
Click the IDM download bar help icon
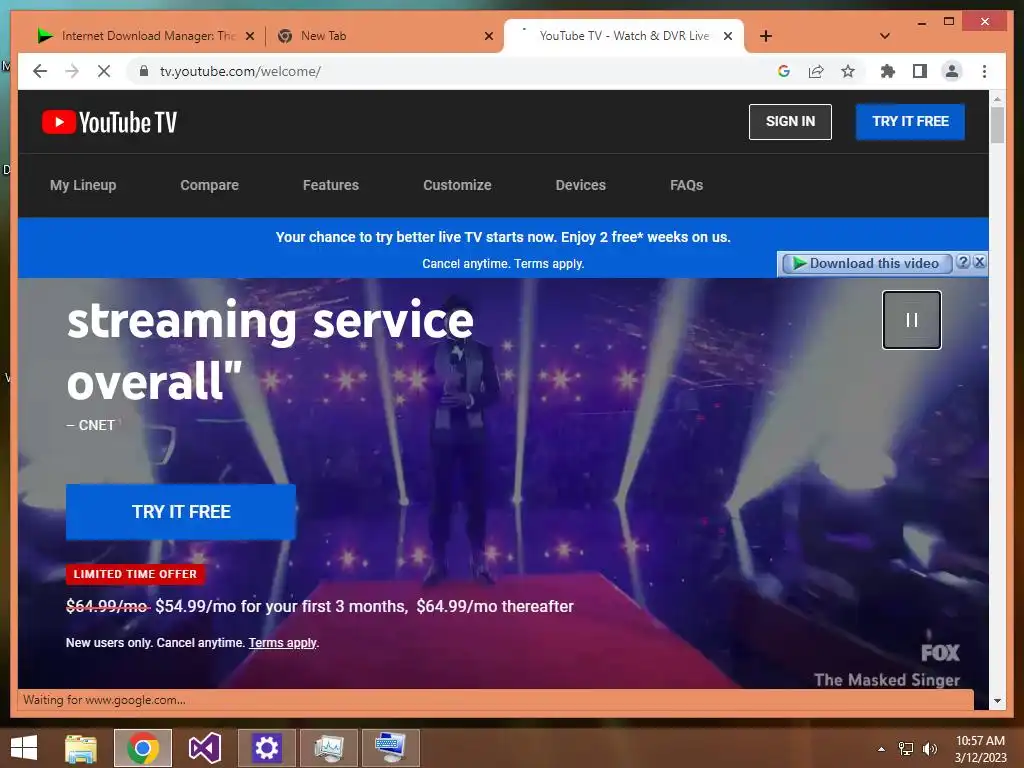click(963, 262)
